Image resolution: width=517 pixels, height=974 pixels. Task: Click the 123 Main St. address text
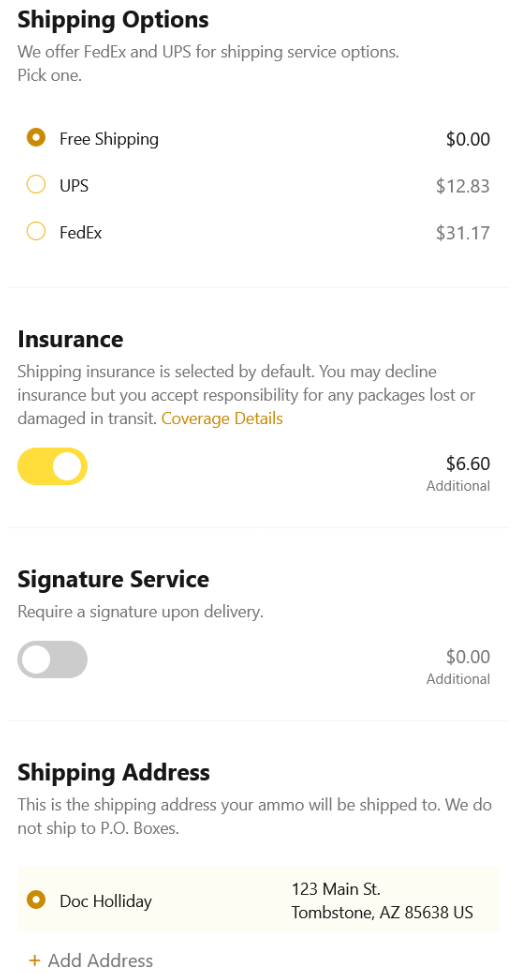pyautogui.click(x=336, y=889)
